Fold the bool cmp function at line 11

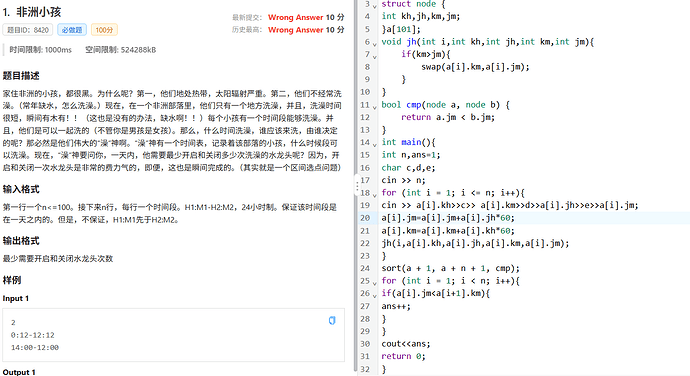click(375, 107)
